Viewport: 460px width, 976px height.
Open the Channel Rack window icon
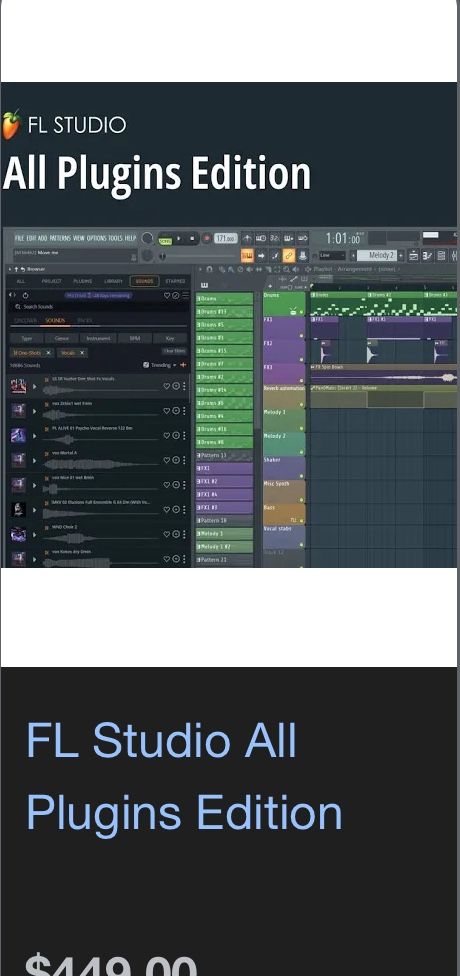click(x=441, y=255)
